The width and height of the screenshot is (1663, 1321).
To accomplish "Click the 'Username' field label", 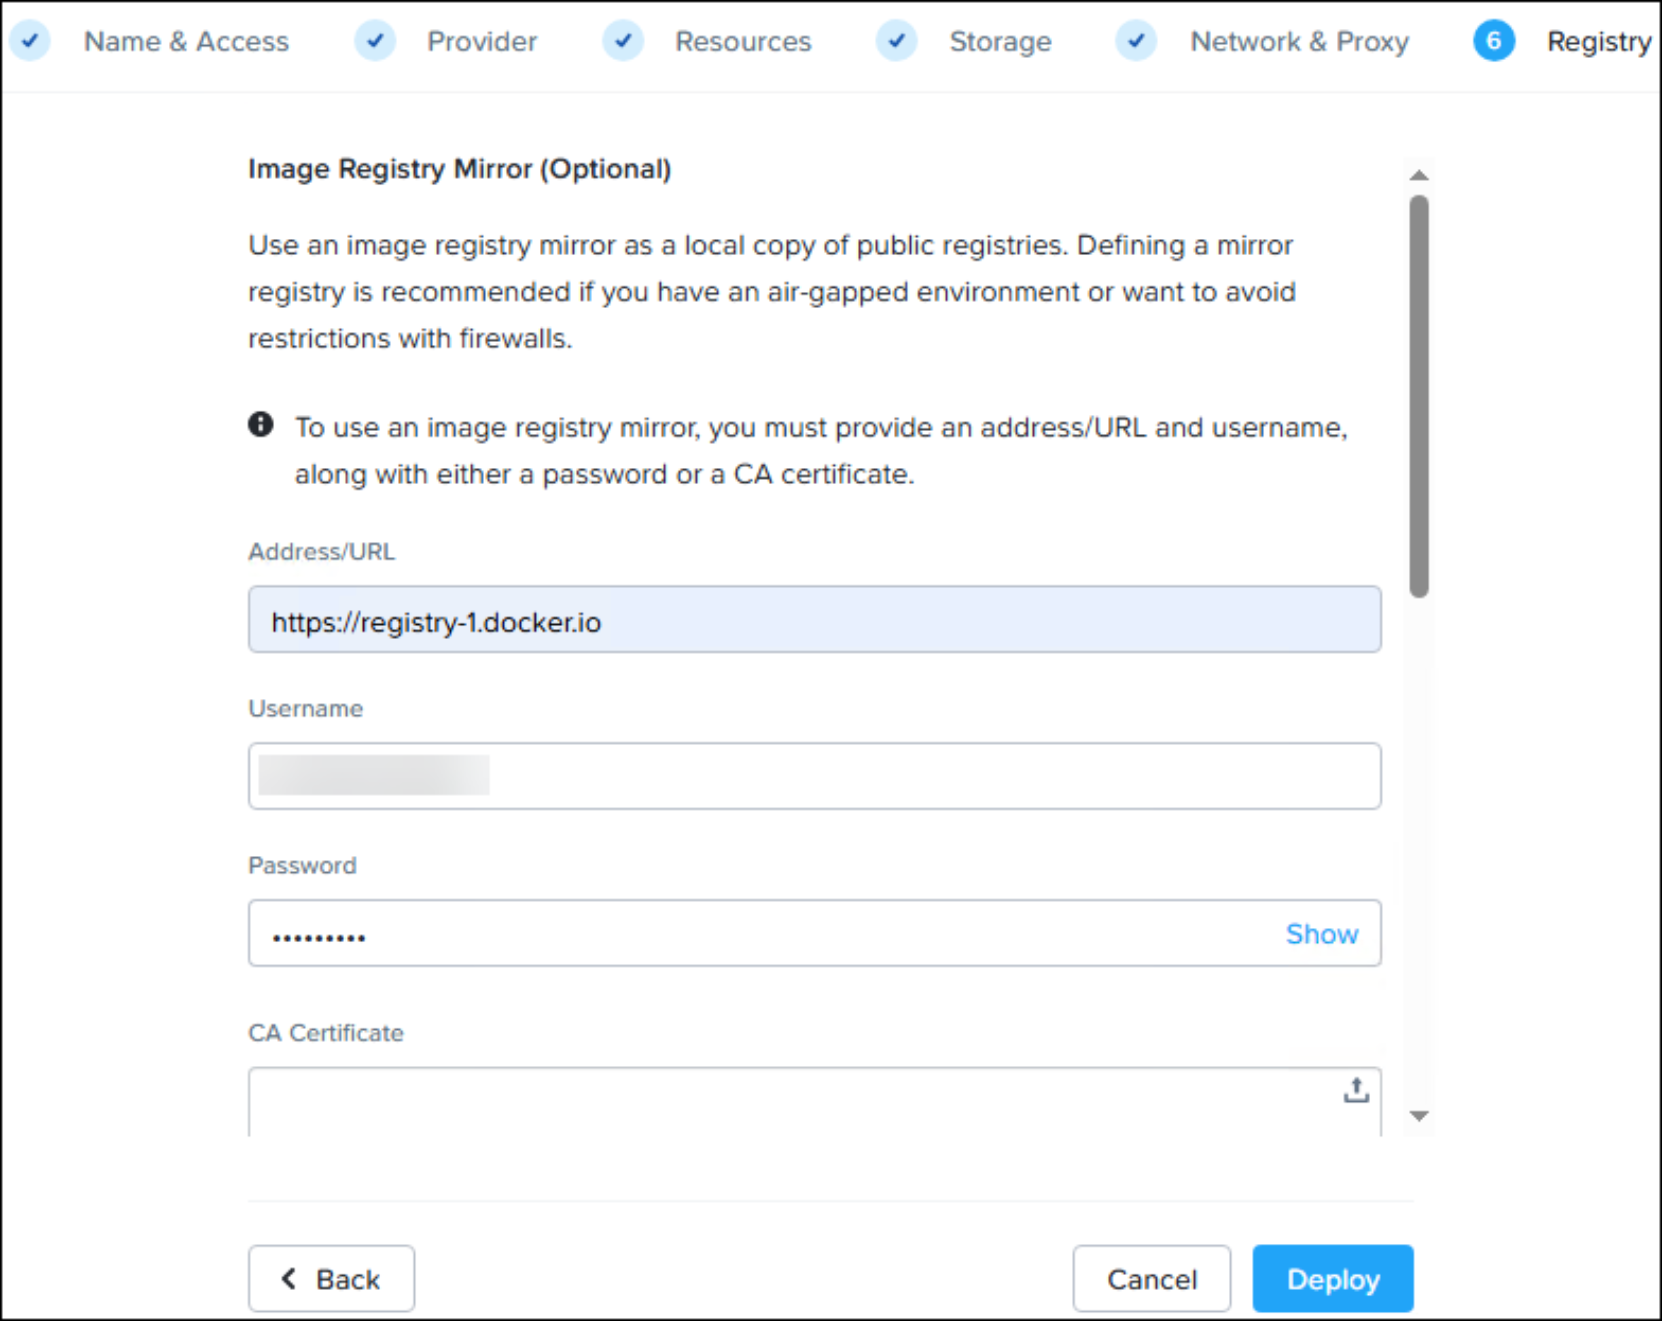I will (x=305, y=709).
